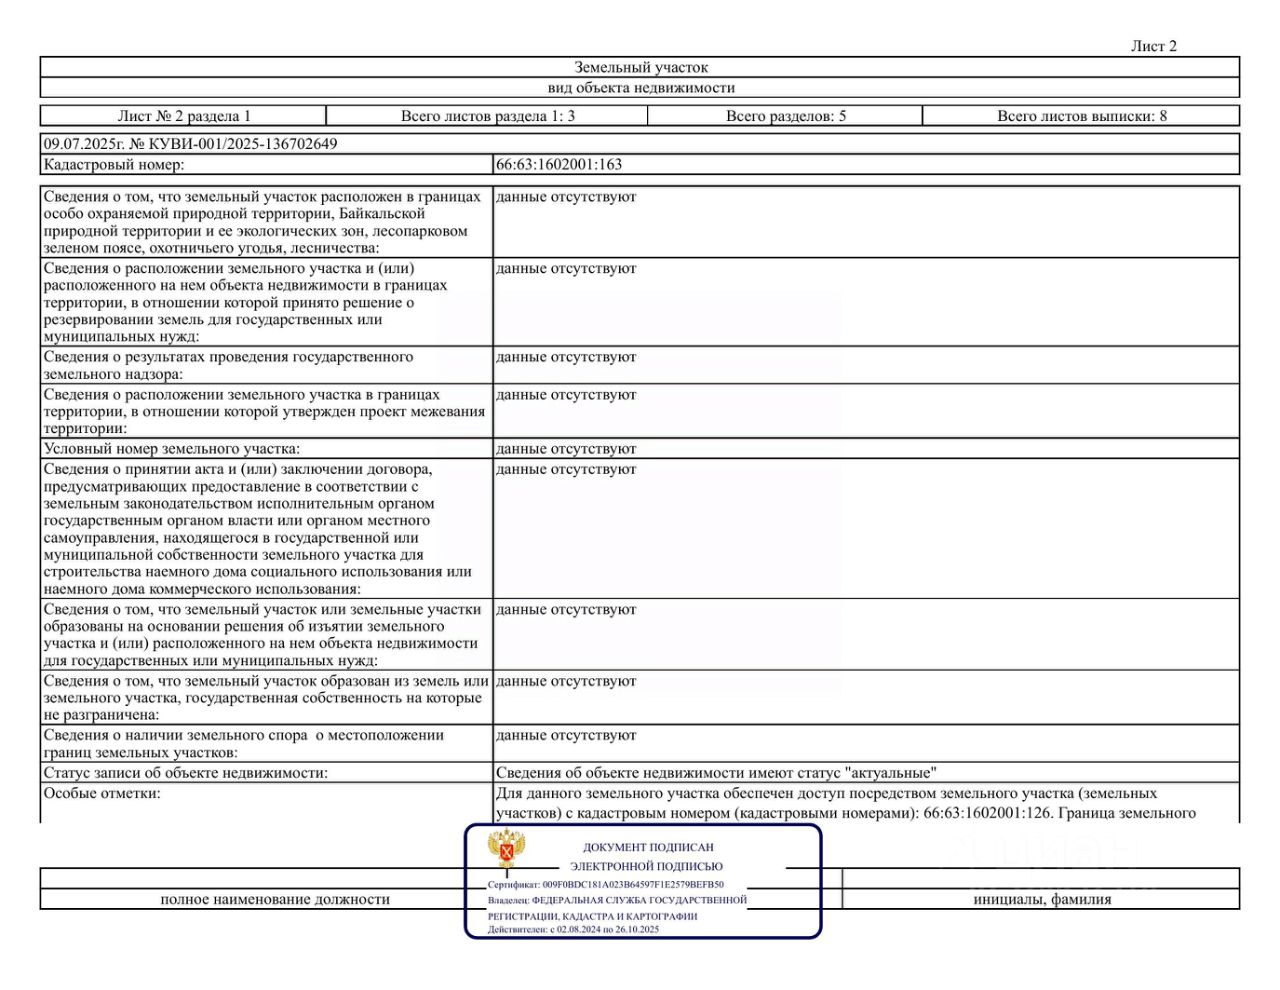Click 'Условный номер земельного участка' row label
The image size is (1280, 990).
pos(171,449)
